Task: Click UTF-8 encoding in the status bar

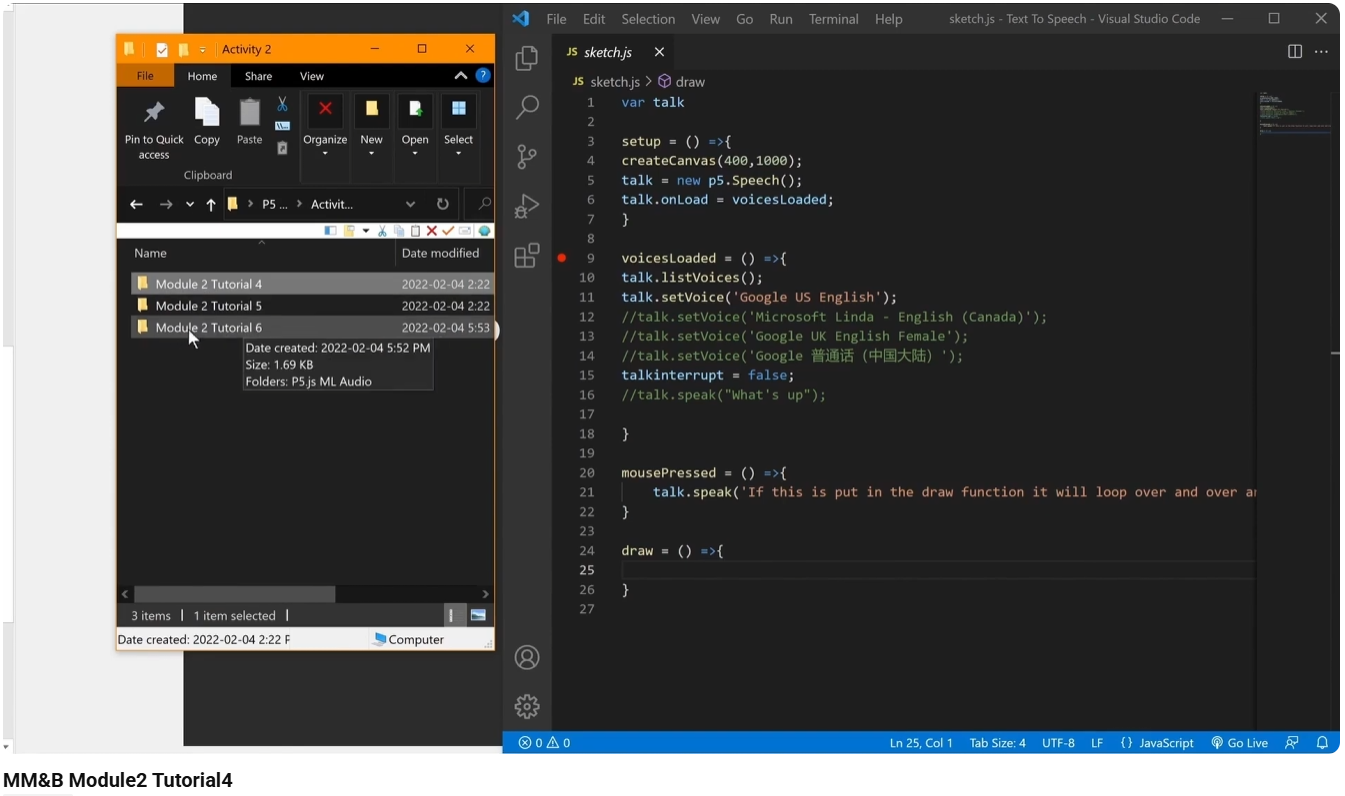Action: [1058, 742]
